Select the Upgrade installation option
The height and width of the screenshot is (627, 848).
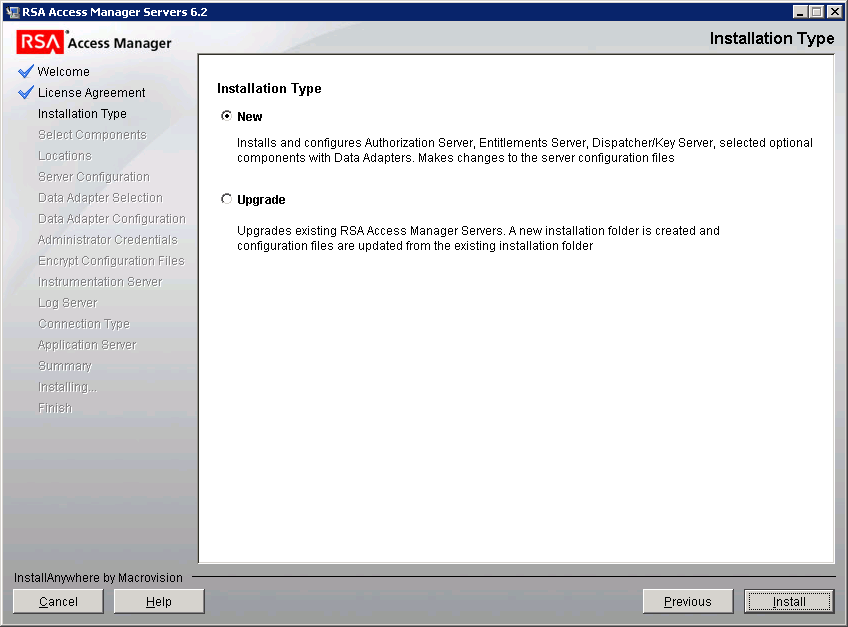227,198
